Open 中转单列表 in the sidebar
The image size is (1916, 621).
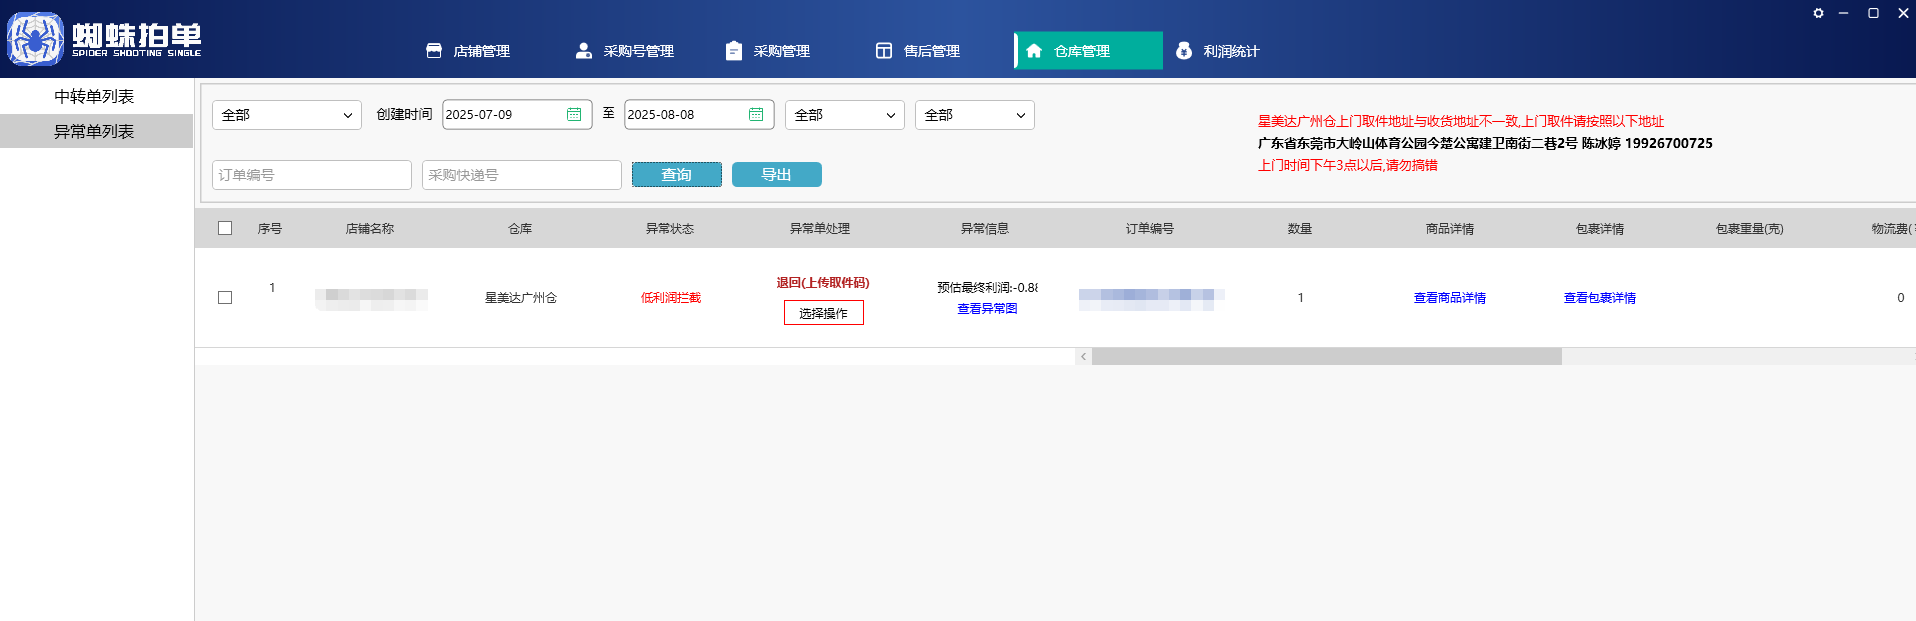tap(96, 96)
